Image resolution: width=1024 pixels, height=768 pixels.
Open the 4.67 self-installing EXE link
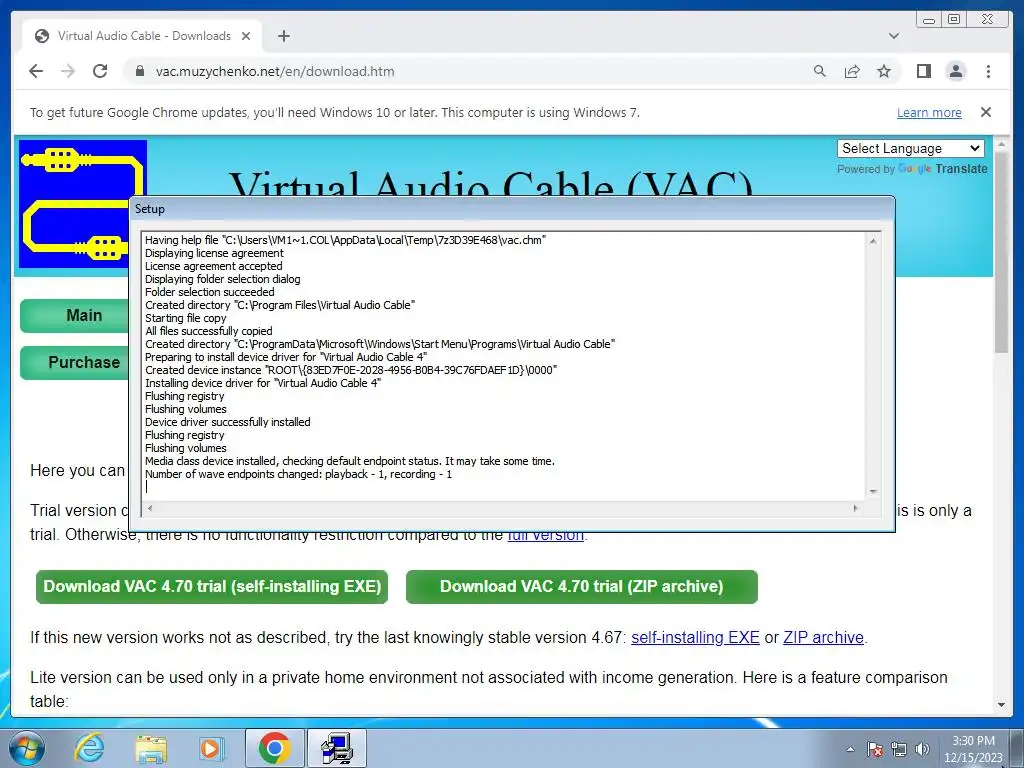695,637
